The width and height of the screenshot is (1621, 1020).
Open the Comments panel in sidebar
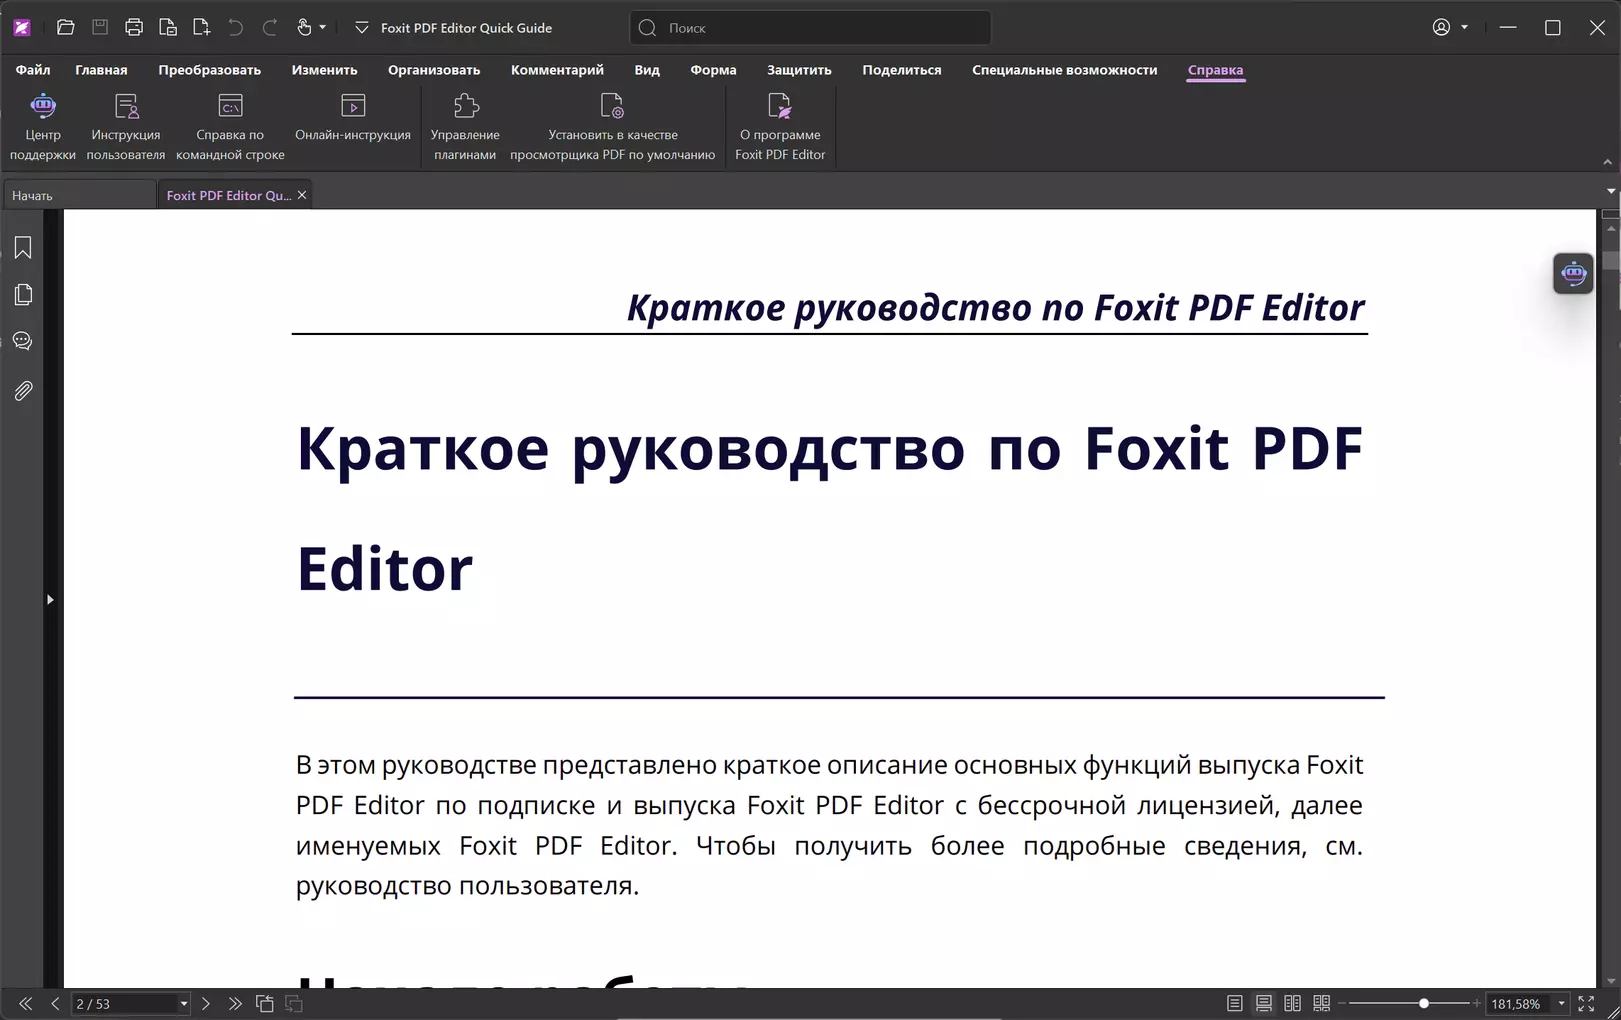pos(23,342)
